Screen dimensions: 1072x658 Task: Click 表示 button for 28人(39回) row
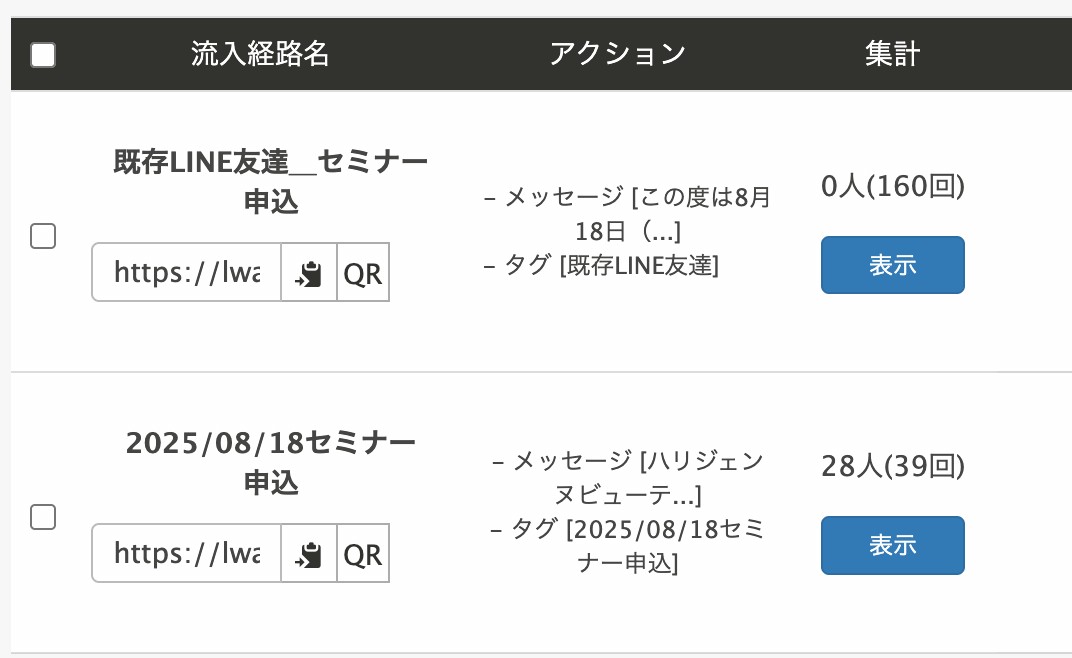coord(893,545)
